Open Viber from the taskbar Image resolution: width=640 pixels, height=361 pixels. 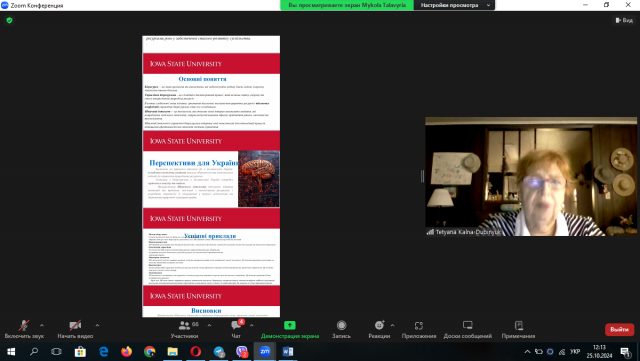(242, 352)
